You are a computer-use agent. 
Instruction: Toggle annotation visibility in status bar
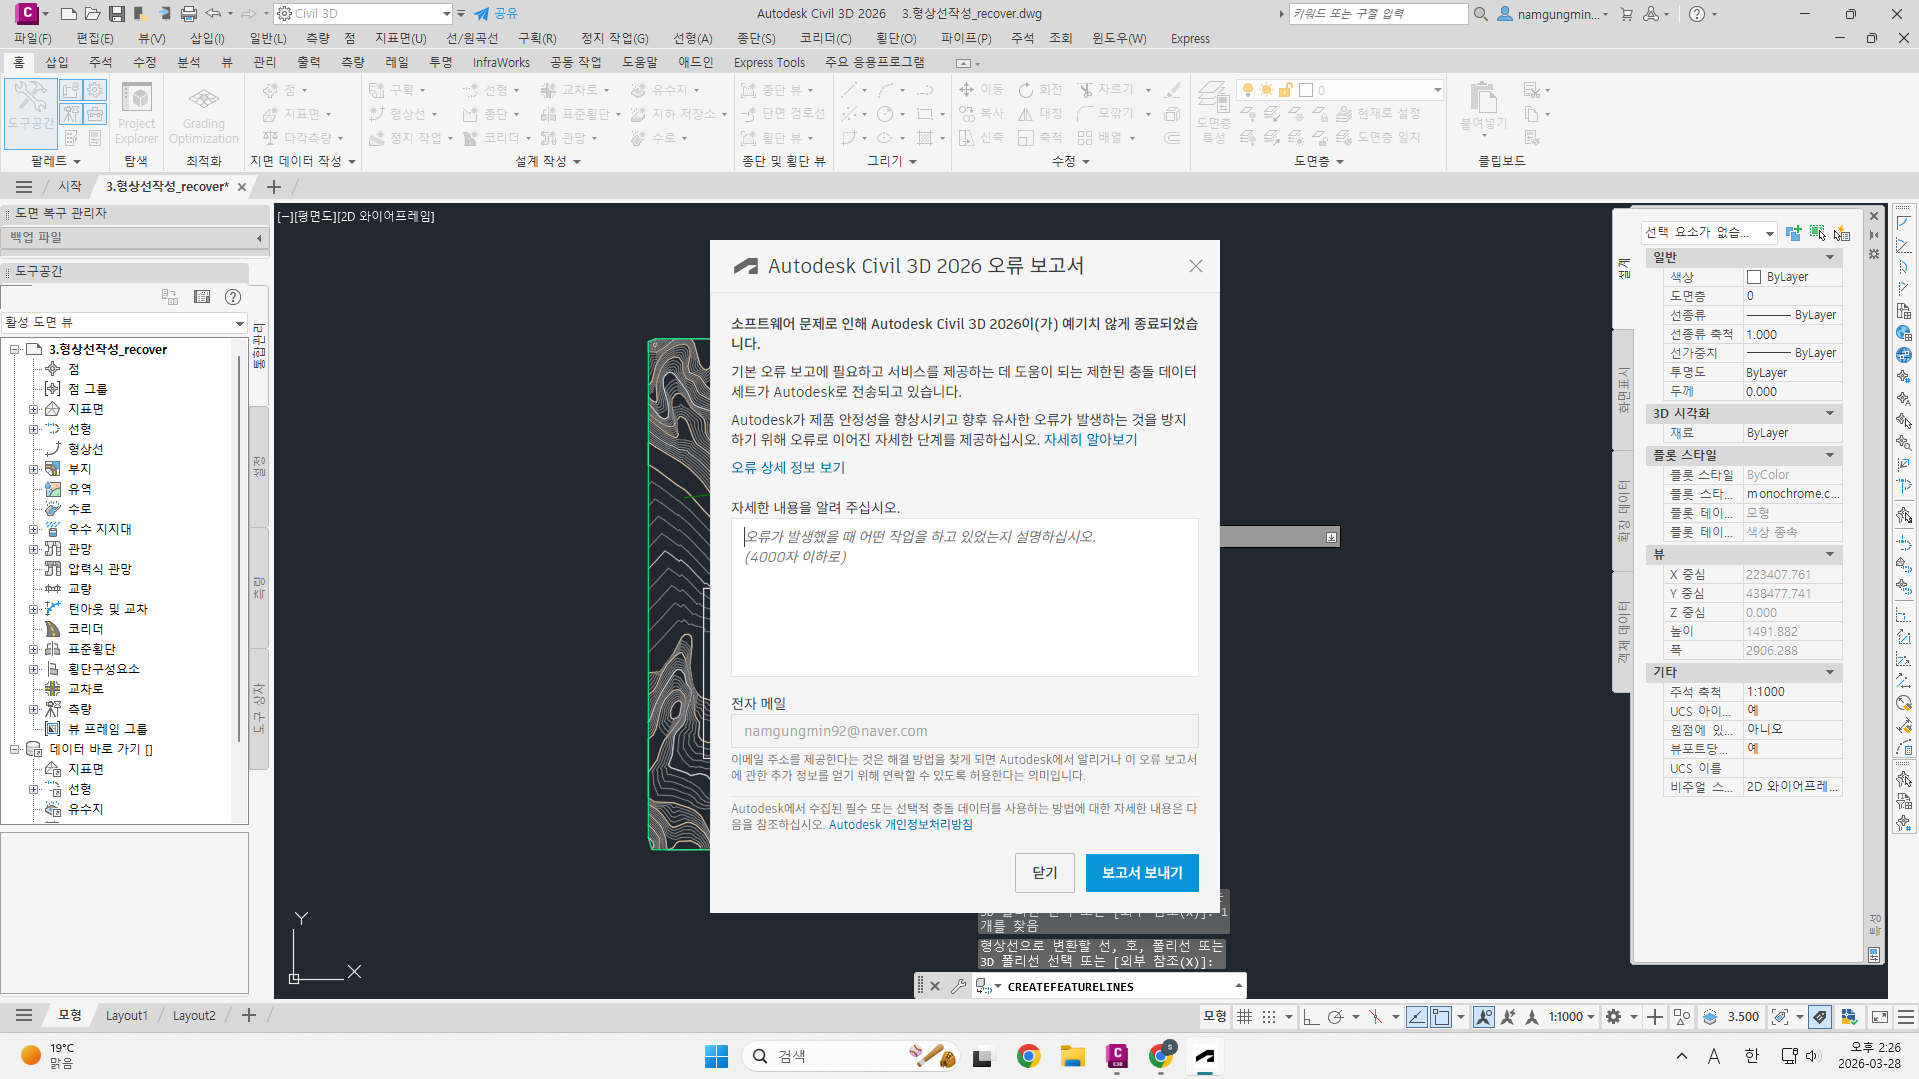pyautogui.click(x=1484, y=1017)
